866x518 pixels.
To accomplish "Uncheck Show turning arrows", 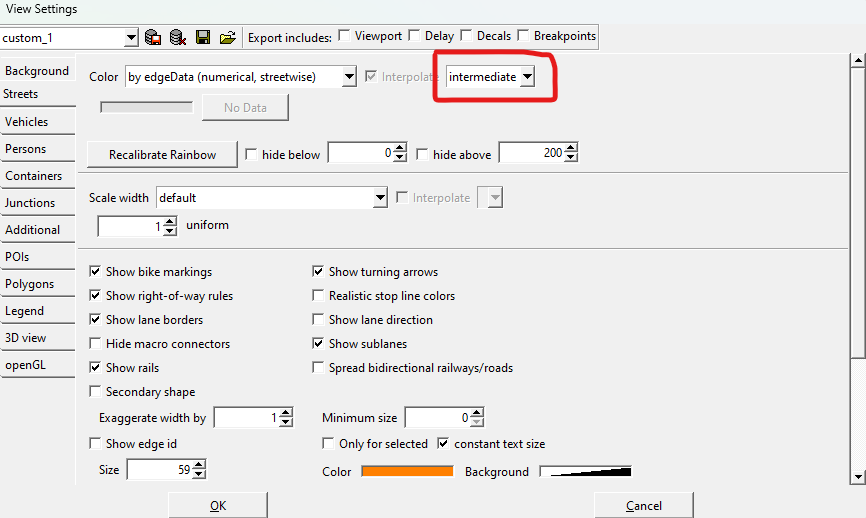I will pos(318,271).
